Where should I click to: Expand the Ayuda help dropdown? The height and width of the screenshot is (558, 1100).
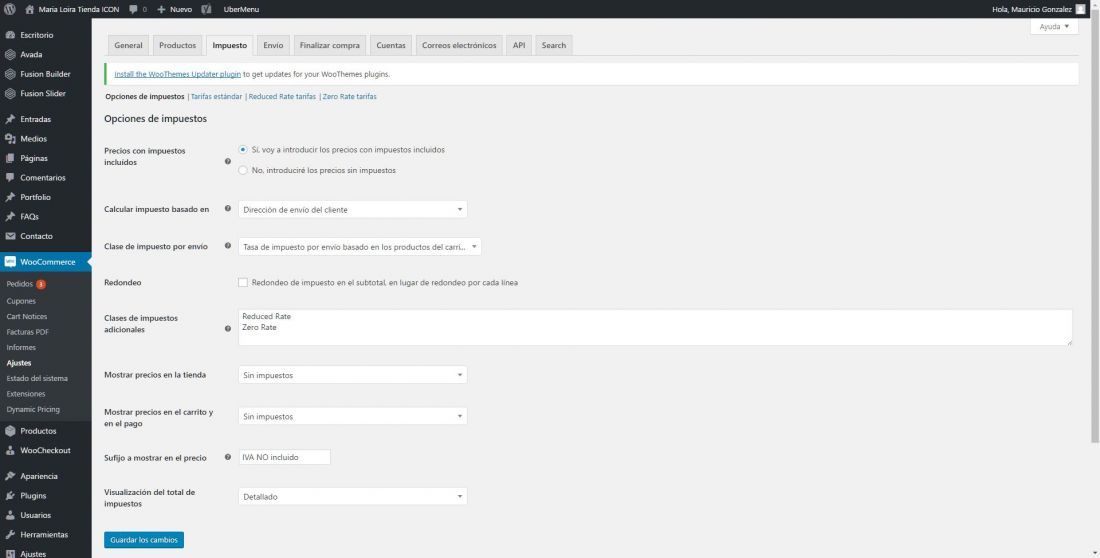point(1054,27)
